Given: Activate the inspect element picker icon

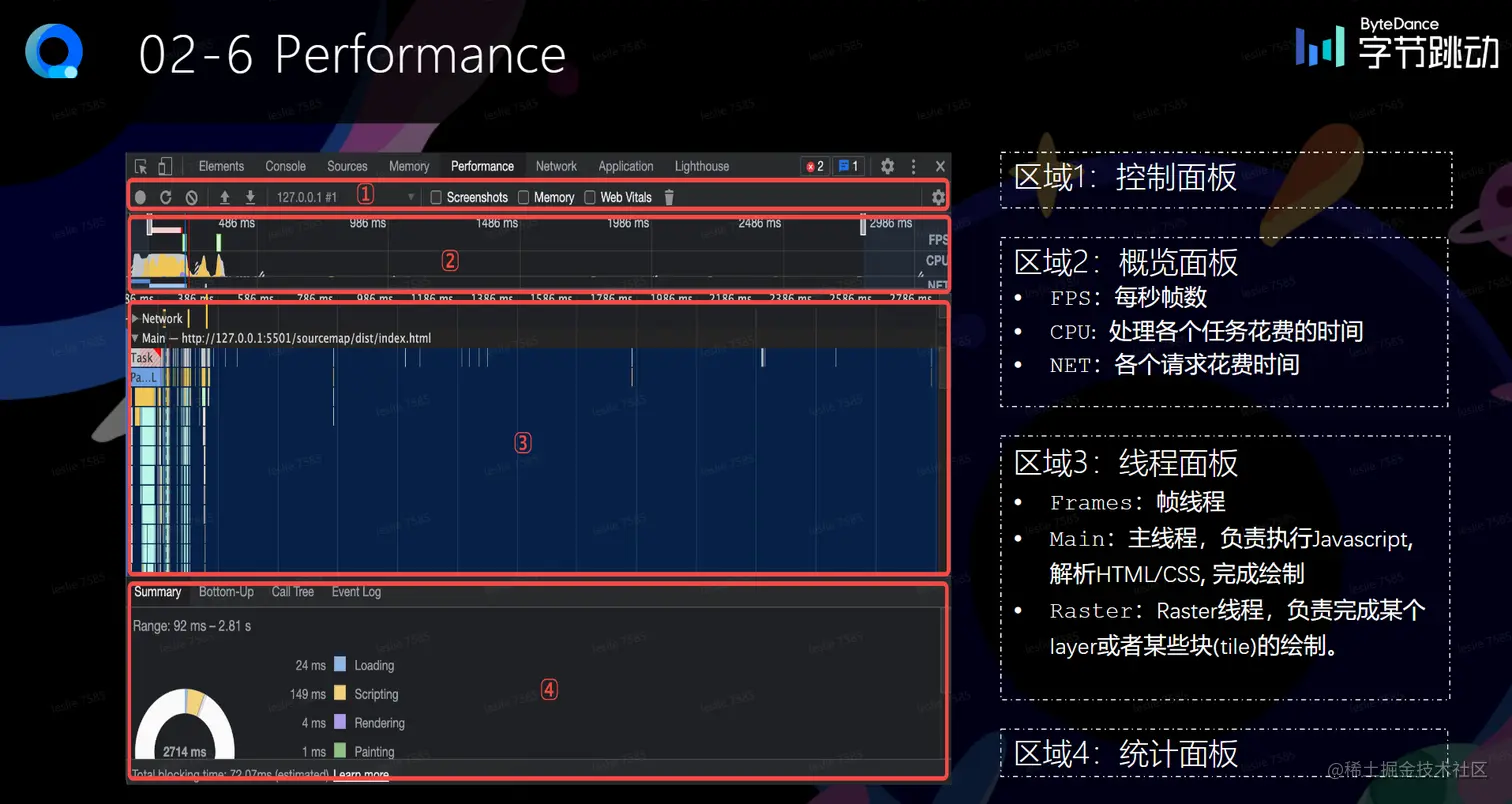Looking at the screenshot, I should [x=141, y=166].
